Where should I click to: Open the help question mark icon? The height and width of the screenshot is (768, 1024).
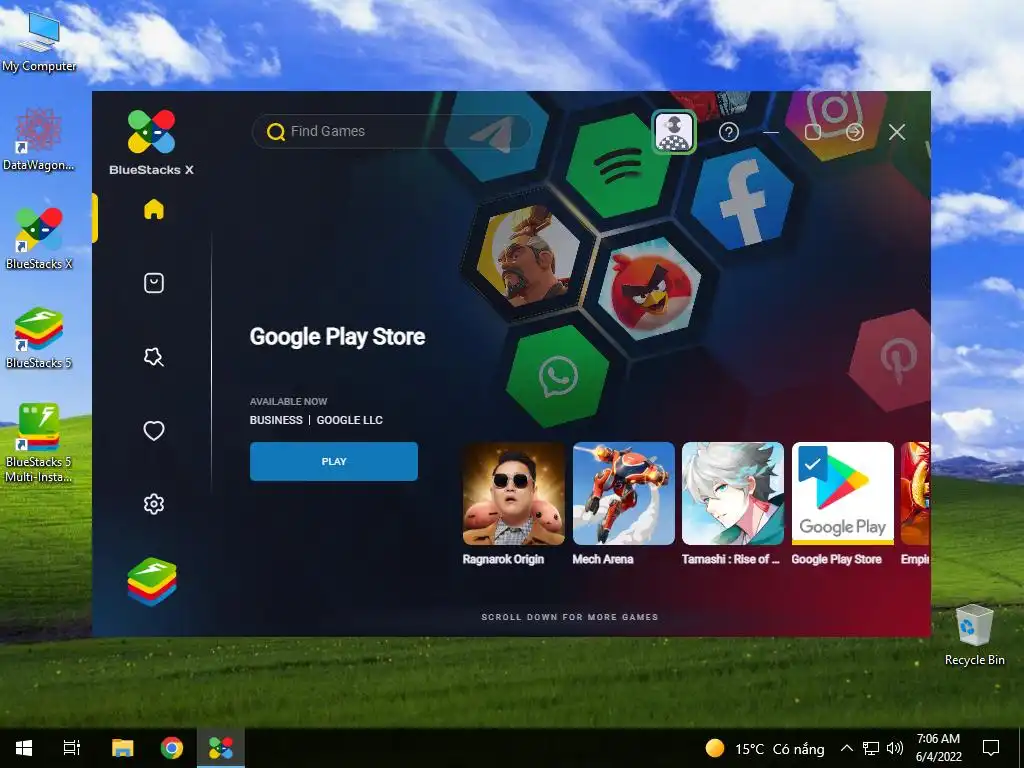pos(729,133)
